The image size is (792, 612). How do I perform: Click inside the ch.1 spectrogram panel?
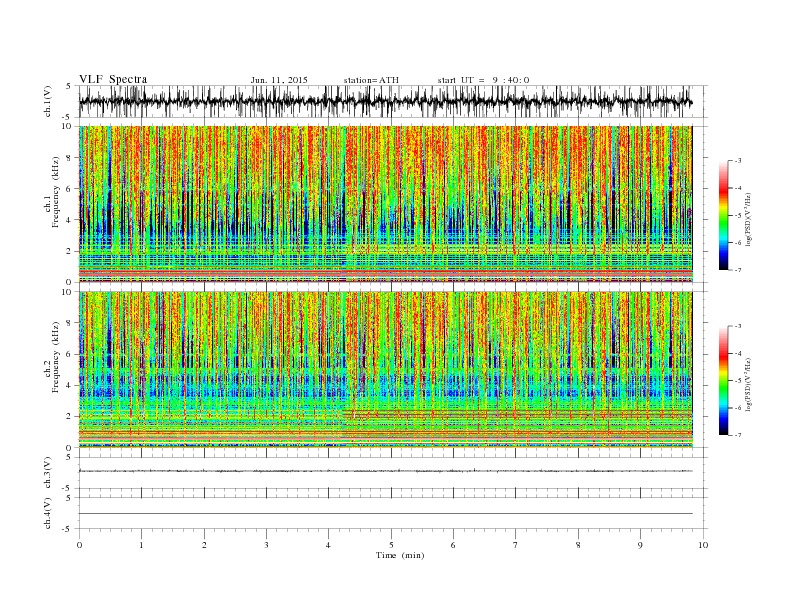[385, 204]
